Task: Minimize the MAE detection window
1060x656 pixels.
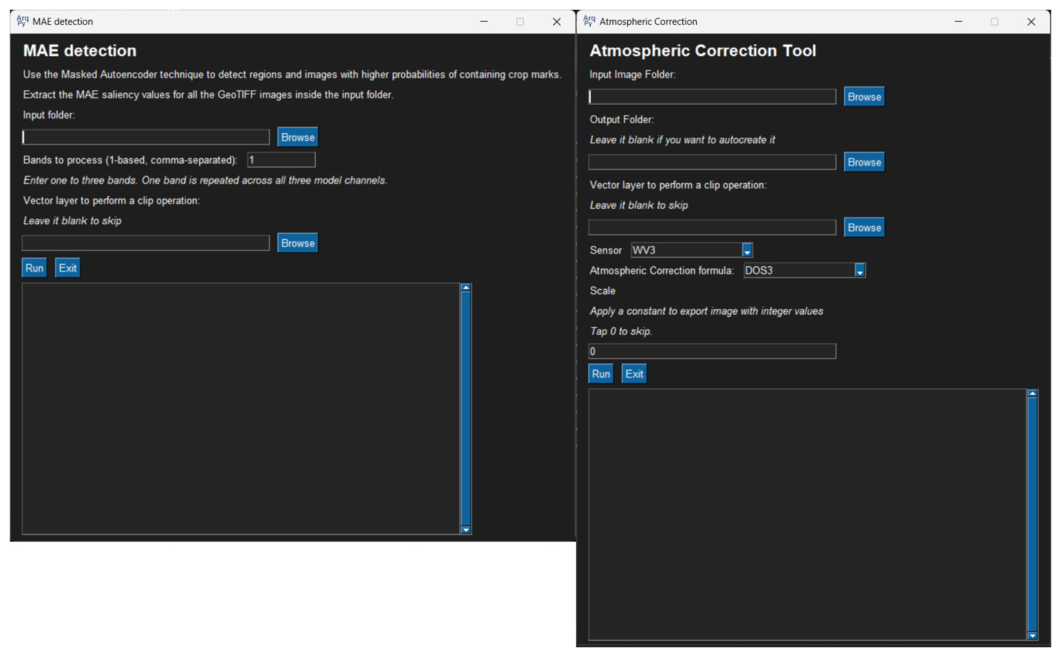Action: pos(484,22)
